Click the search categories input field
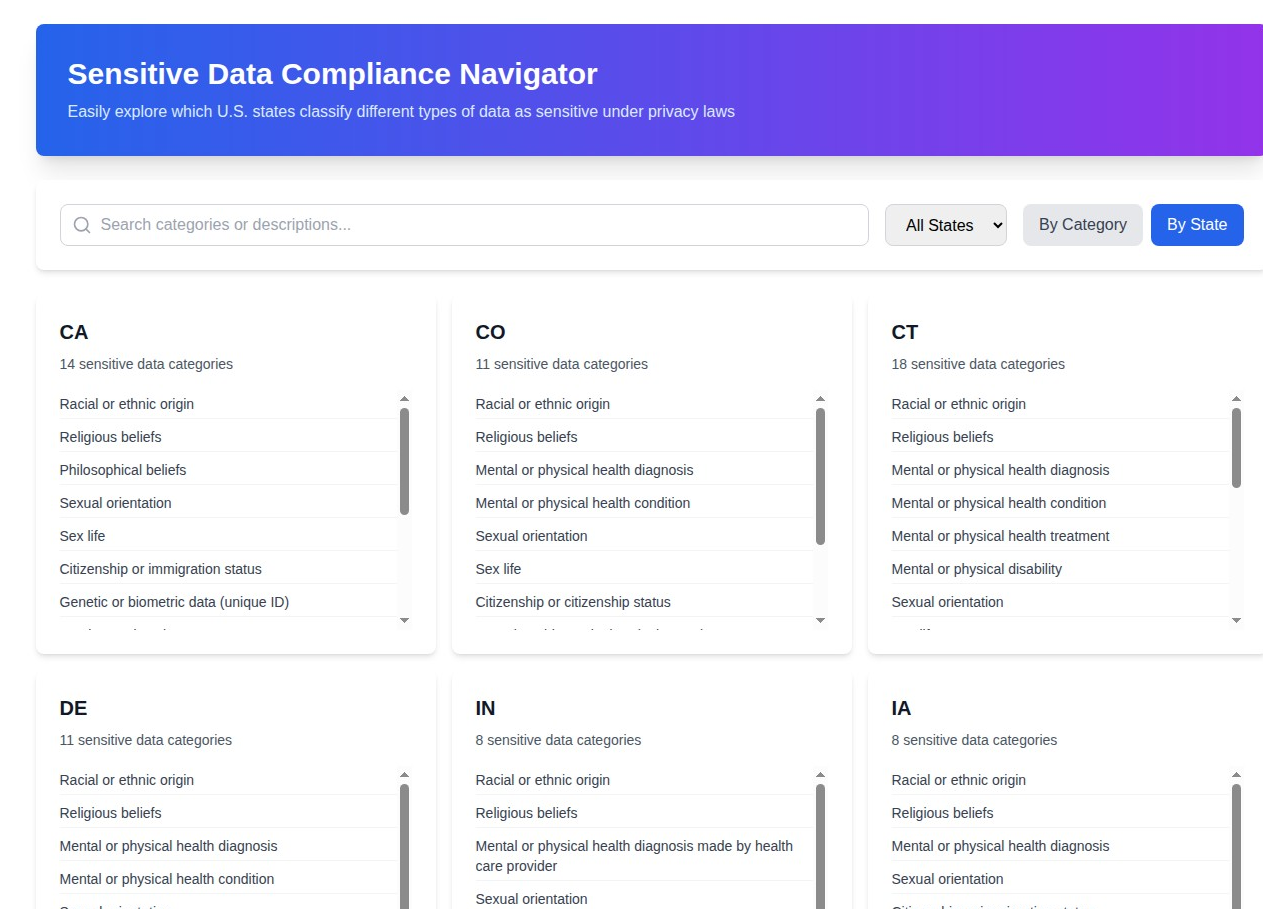 pyautogui.click(x=464, y=225)
